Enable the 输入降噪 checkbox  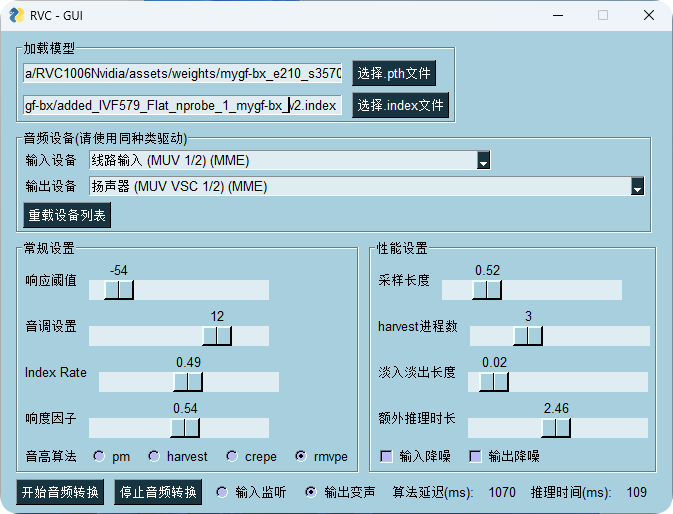386,456
